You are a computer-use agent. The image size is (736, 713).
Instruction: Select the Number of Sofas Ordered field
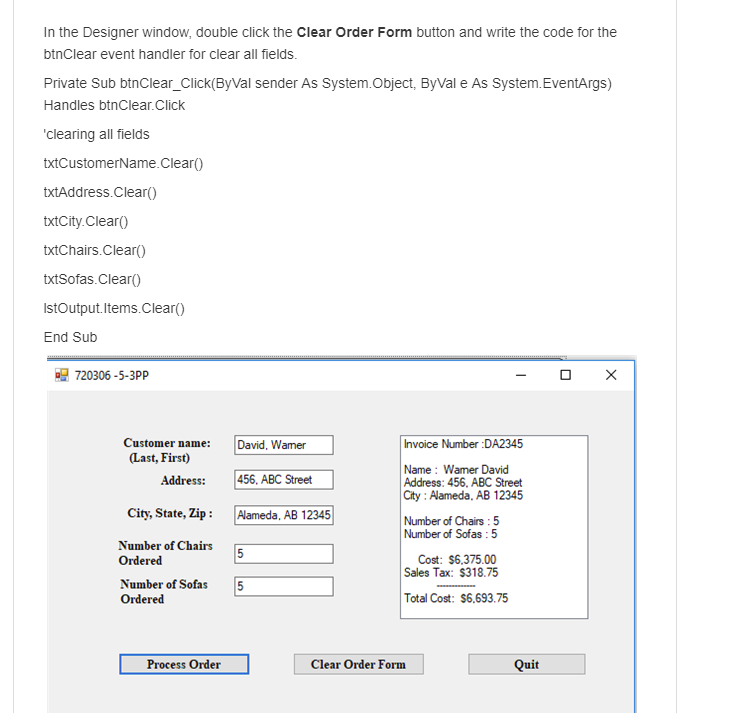point(284,586)
